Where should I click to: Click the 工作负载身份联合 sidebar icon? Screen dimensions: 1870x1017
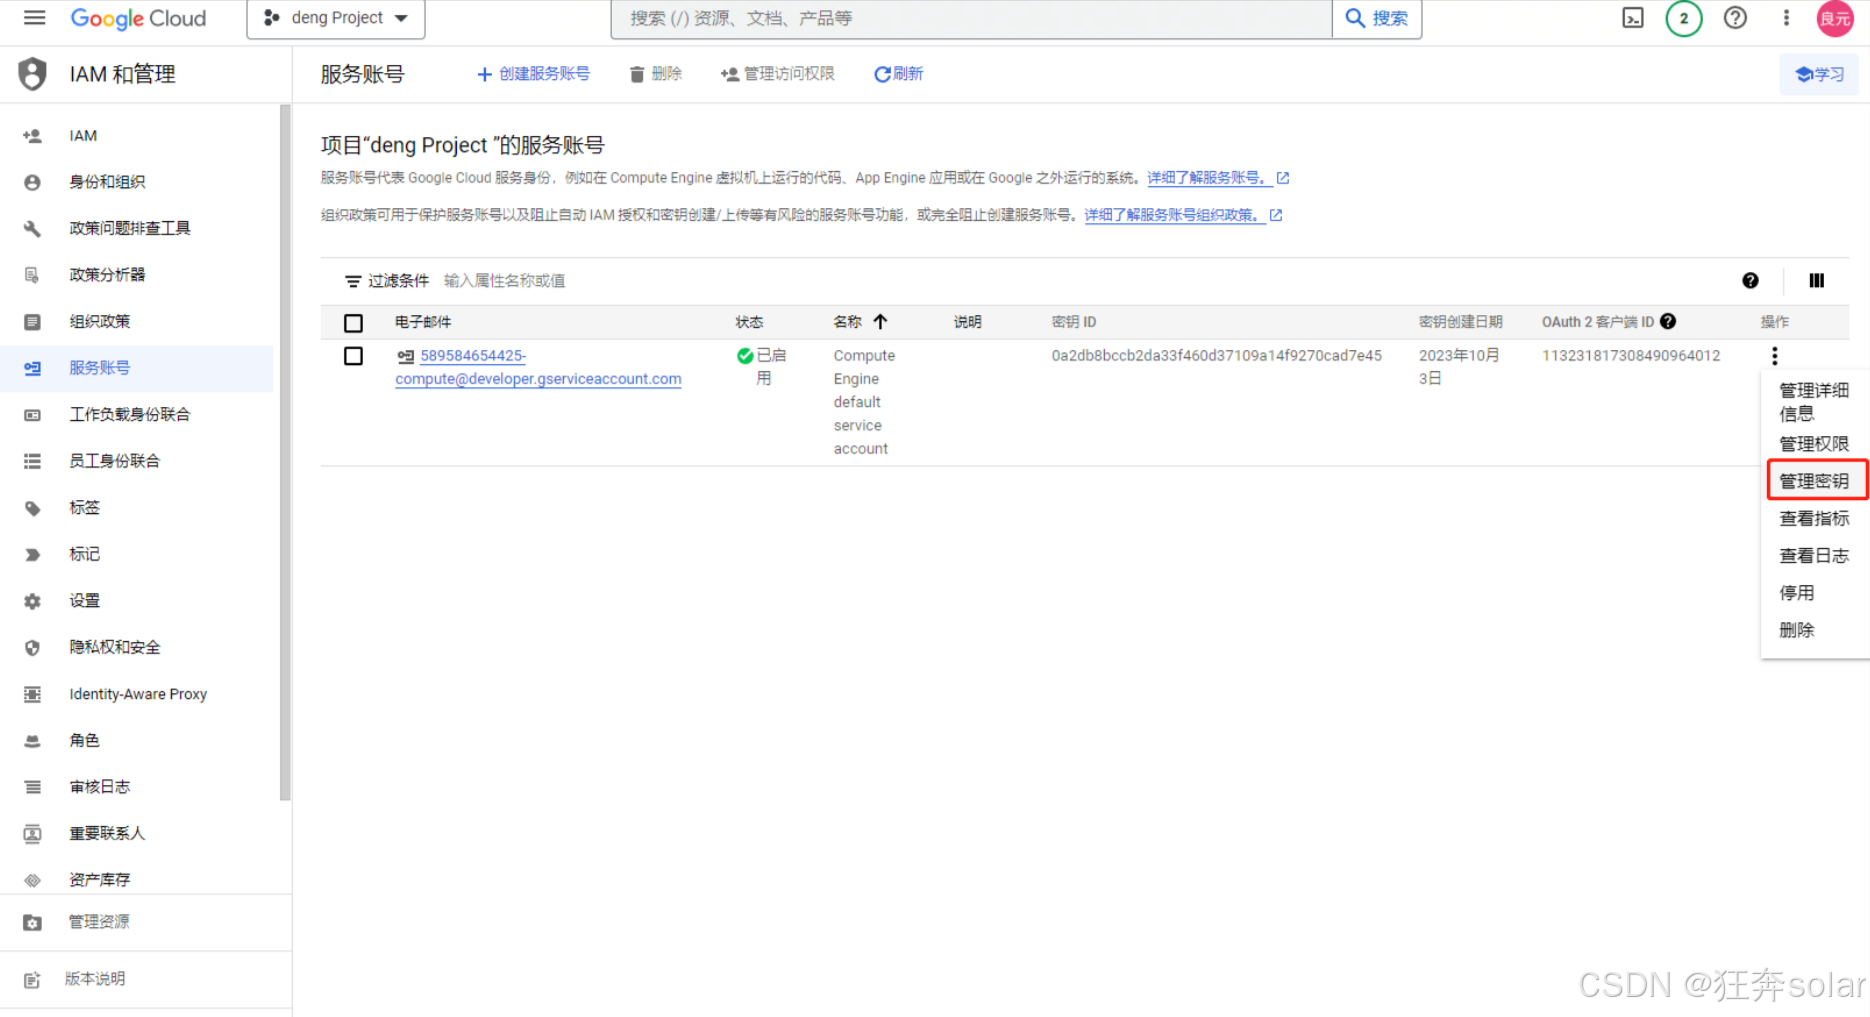click(x=33, y=415)
